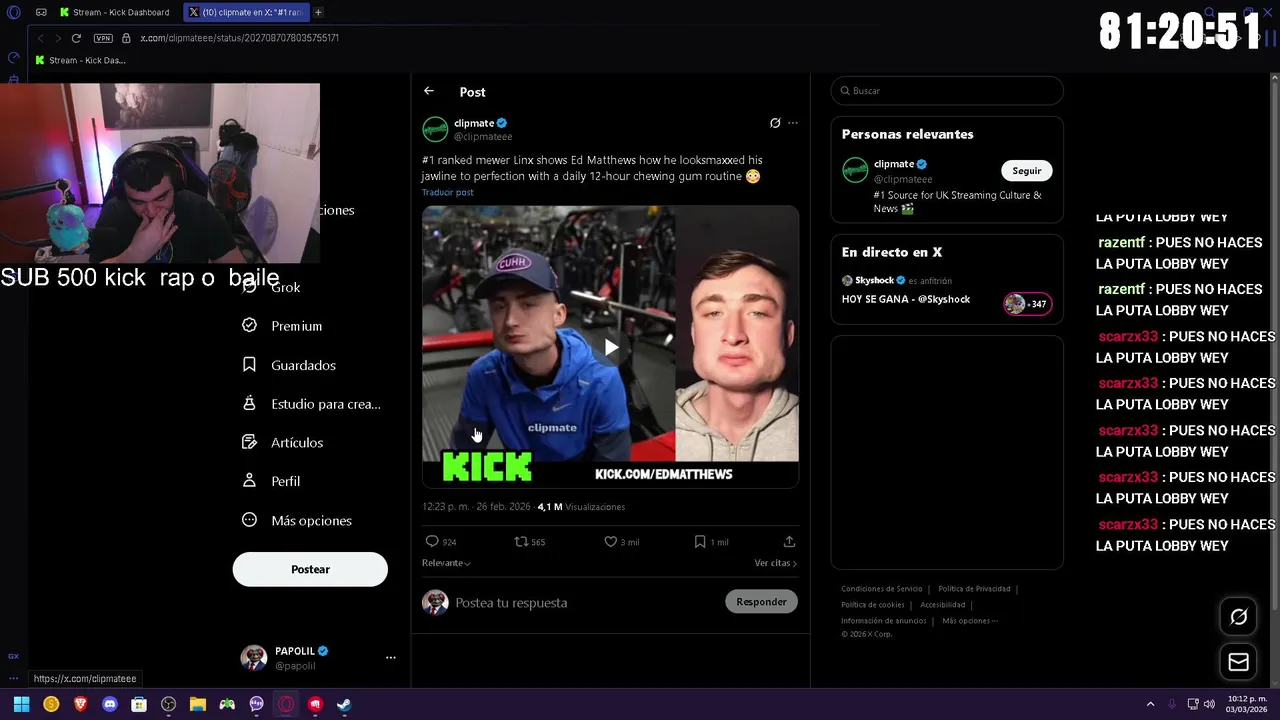Open Política de cookies link
Image resolution: width=1280 pixels, height=720 pixels.
click(x=873, y=605)
